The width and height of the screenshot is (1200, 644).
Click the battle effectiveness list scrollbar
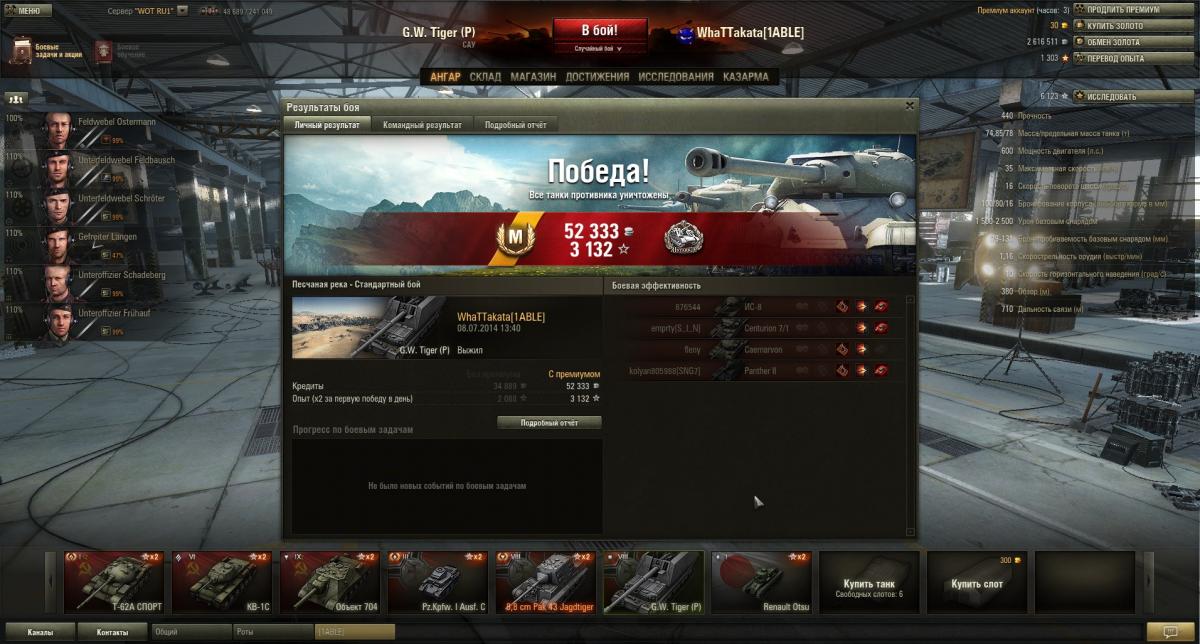pyautogui.click(x=910, y=415)
